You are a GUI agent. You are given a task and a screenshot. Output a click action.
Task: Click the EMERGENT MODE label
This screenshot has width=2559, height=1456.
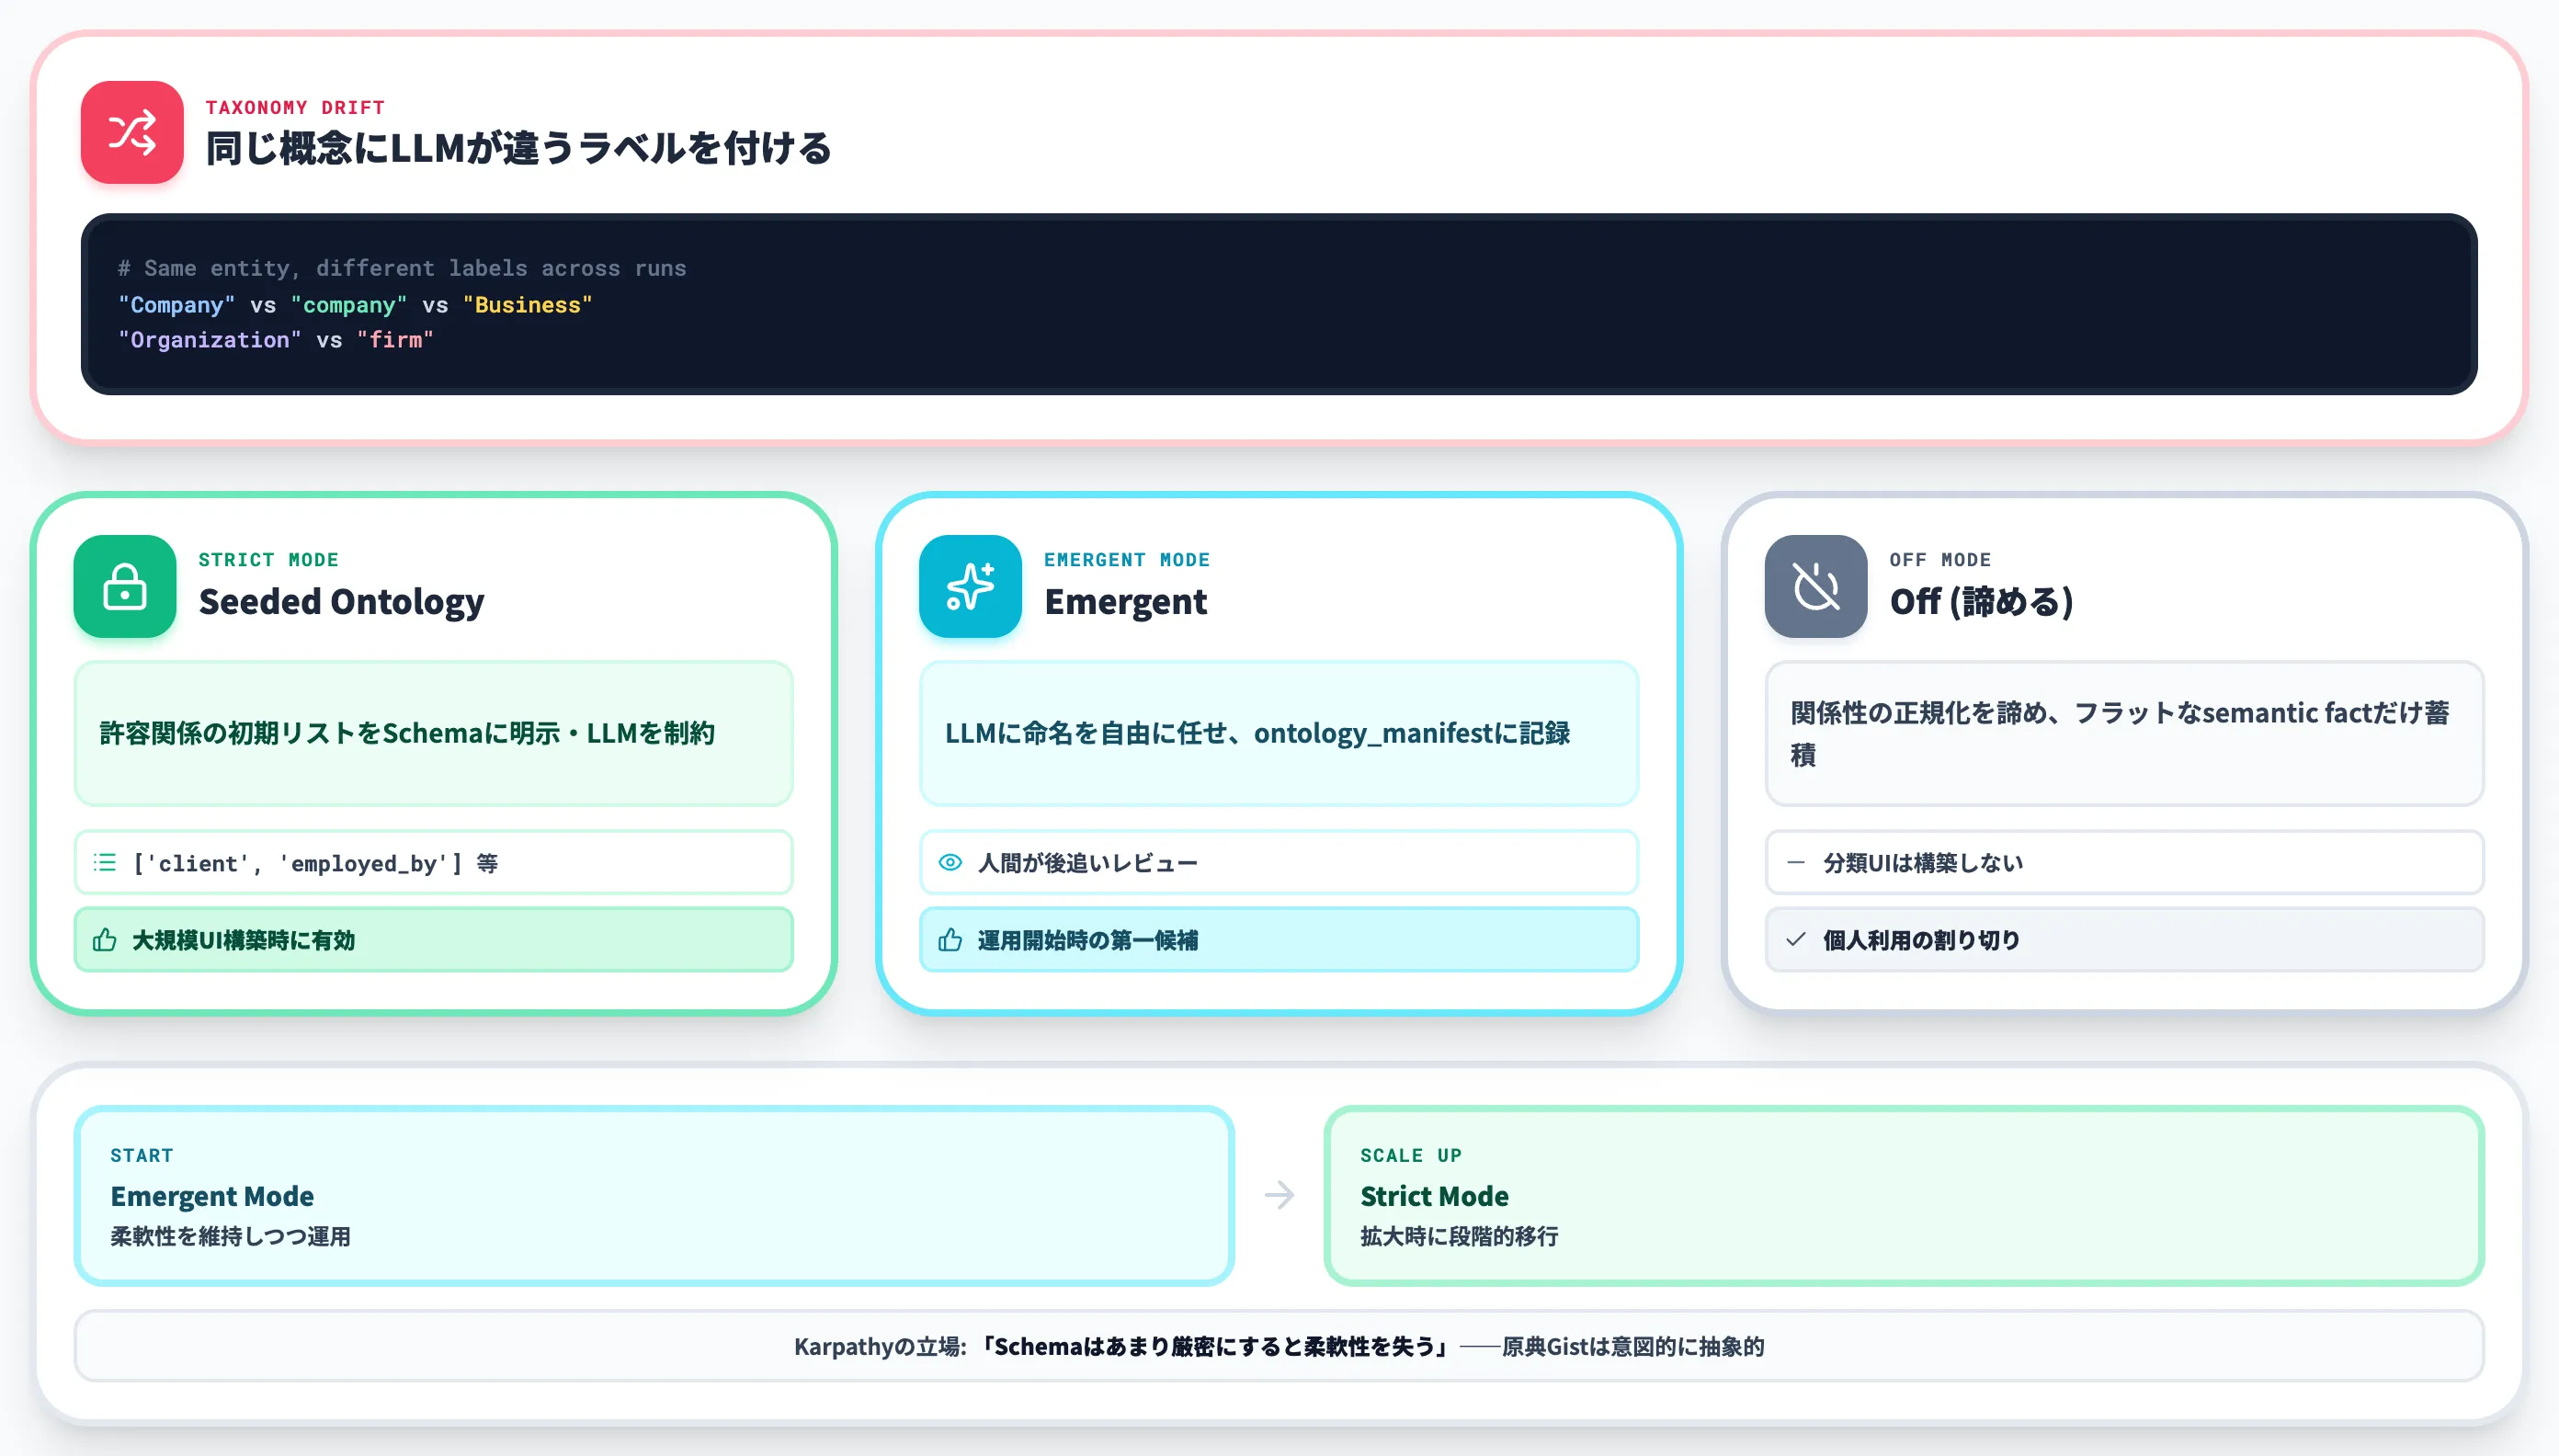click(1126, 560)
